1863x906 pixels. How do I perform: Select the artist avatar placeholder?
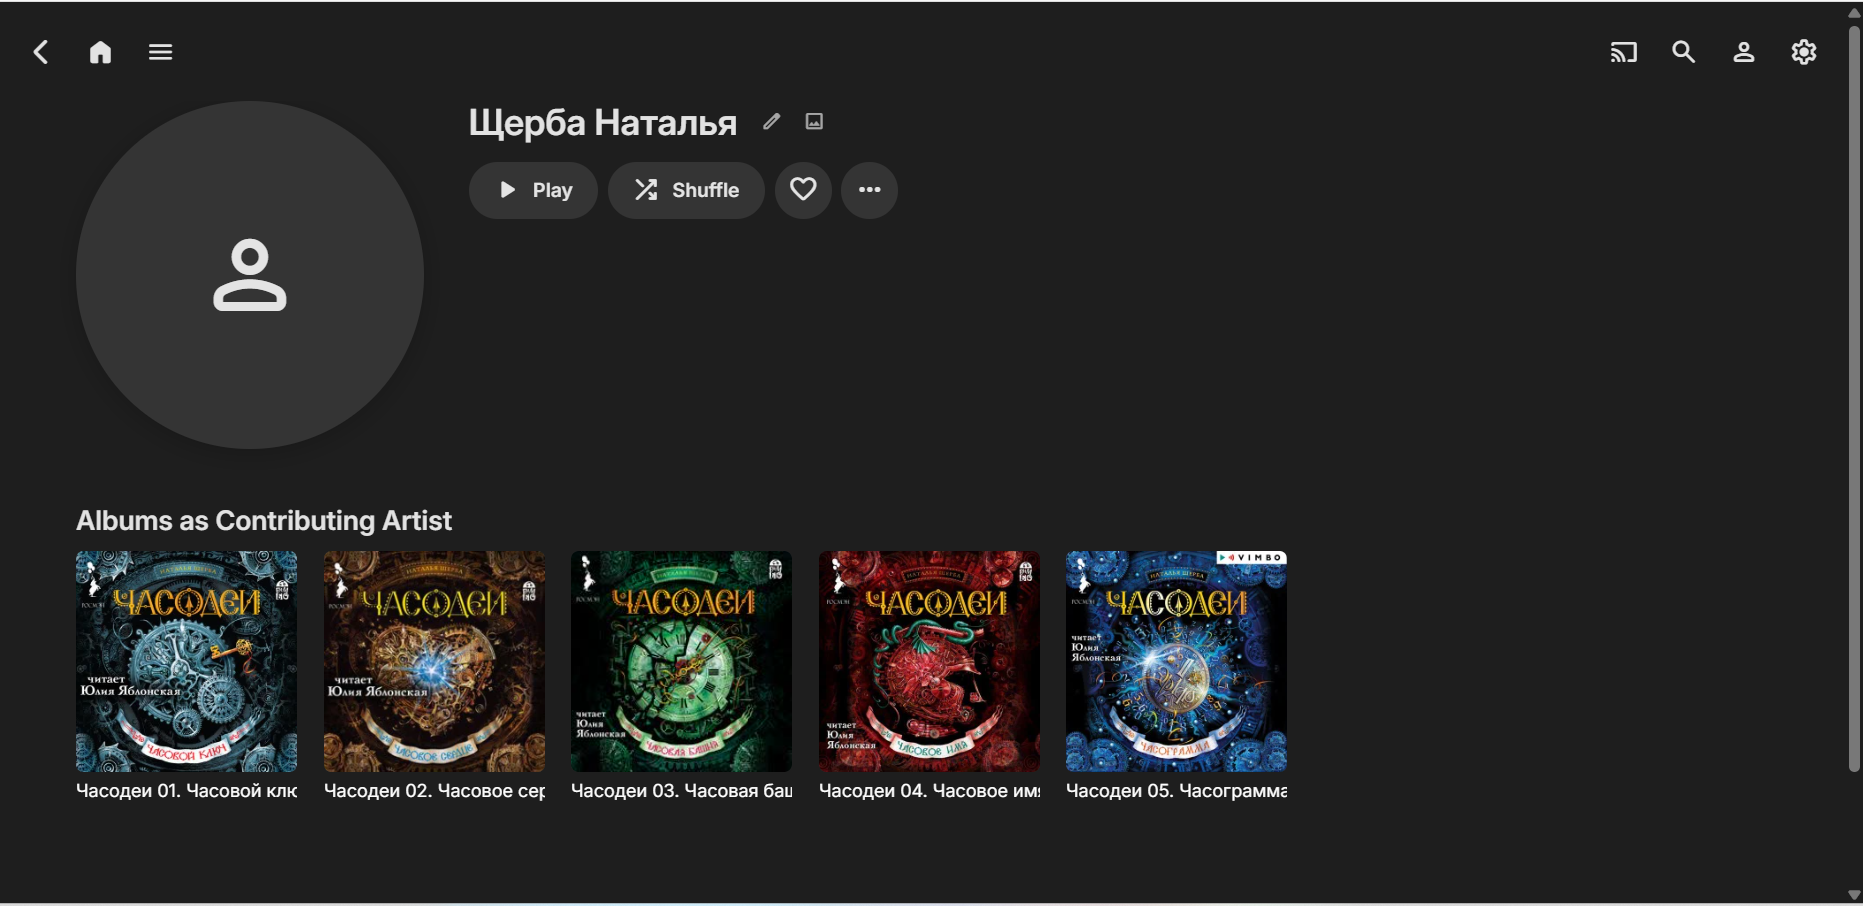pyautogui.click(x=250, y=275)
